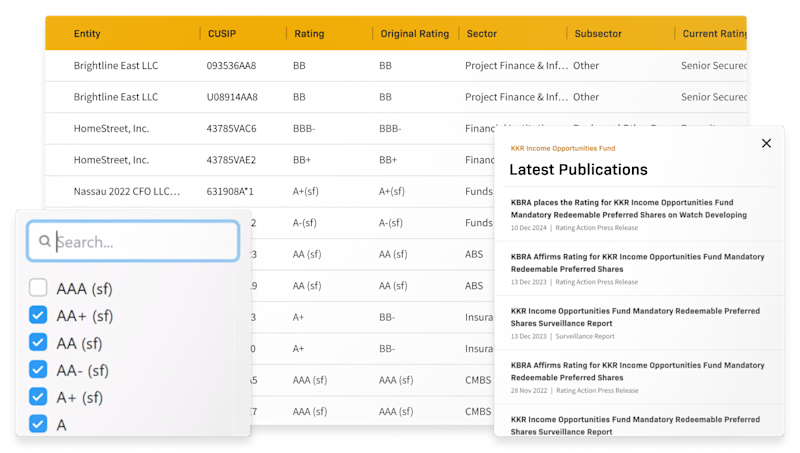Click the 'Other' subsector in second row
The image size is (800, 453).
[x=586, y=97]
